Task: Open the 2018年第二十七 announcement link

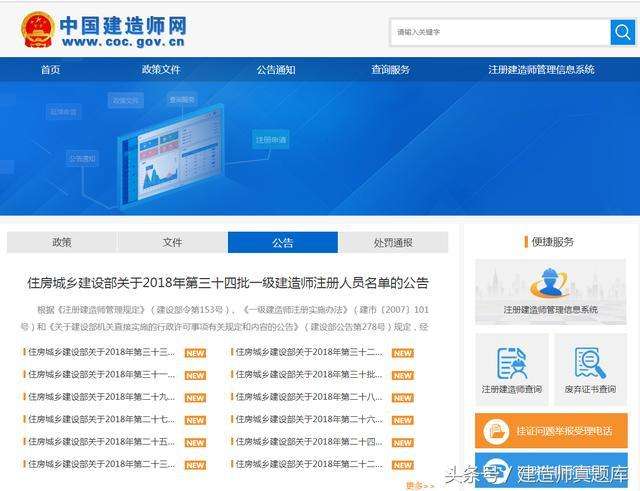Action: coord(101,419)
